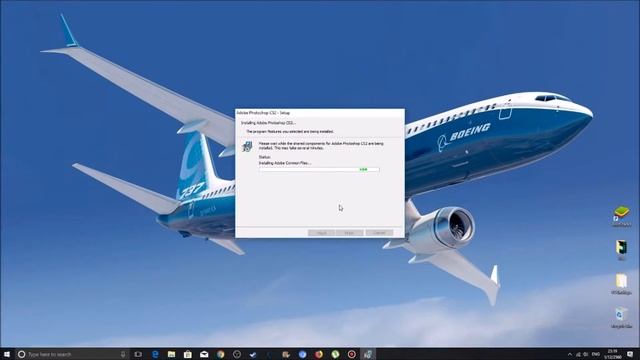The width and height of the screenshot is (640, 360).
Task: Click the ENG language indicator
Action: [596, 354]
